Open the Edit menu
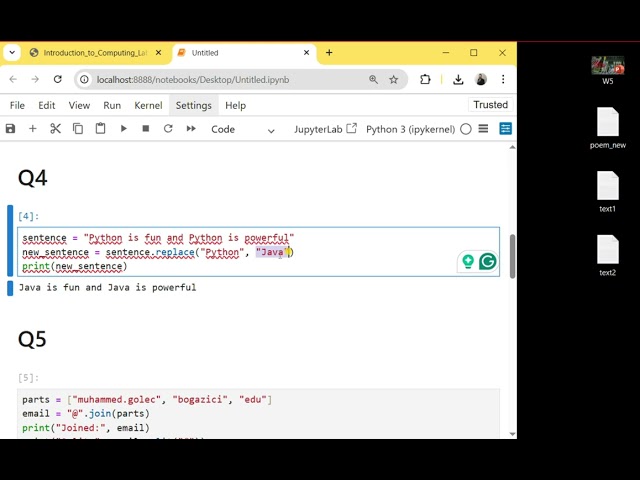The width and height of the screenshot is (640, 480). 47,106
